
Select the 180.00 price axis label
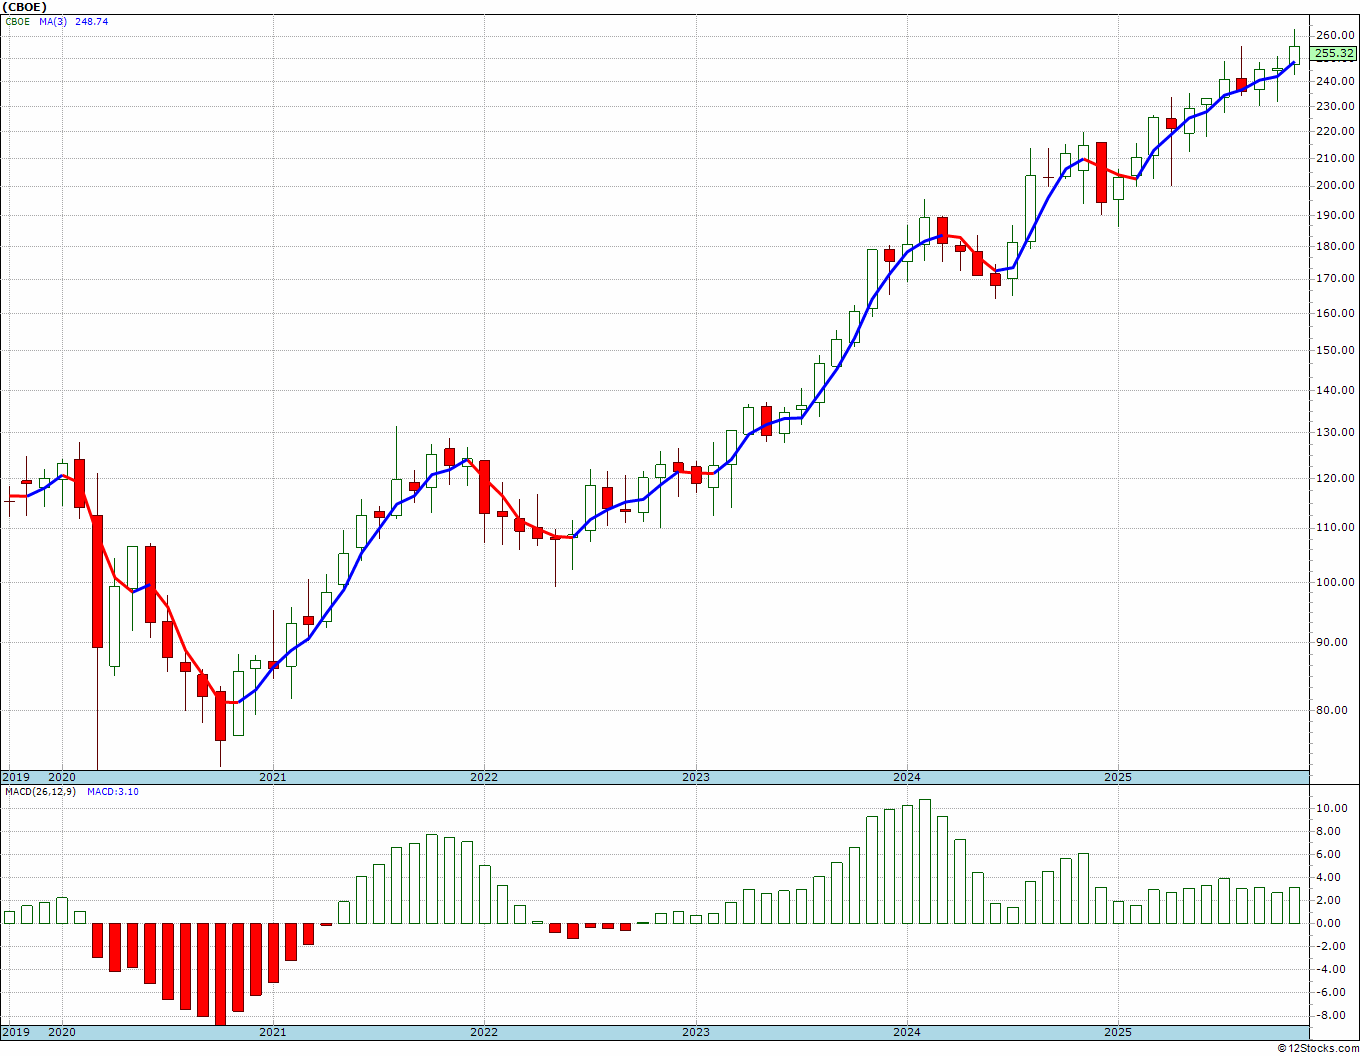(1334, 246)
